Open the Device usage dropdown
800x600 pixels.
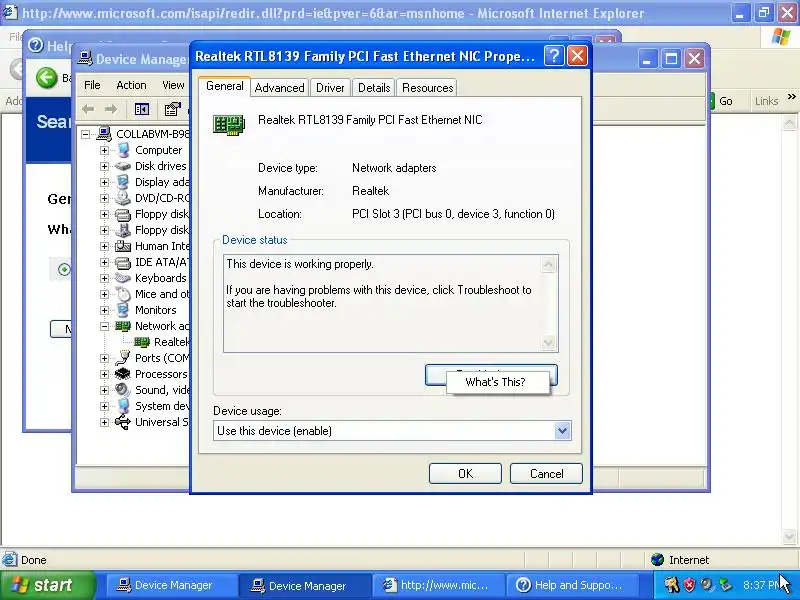point(562,431)
